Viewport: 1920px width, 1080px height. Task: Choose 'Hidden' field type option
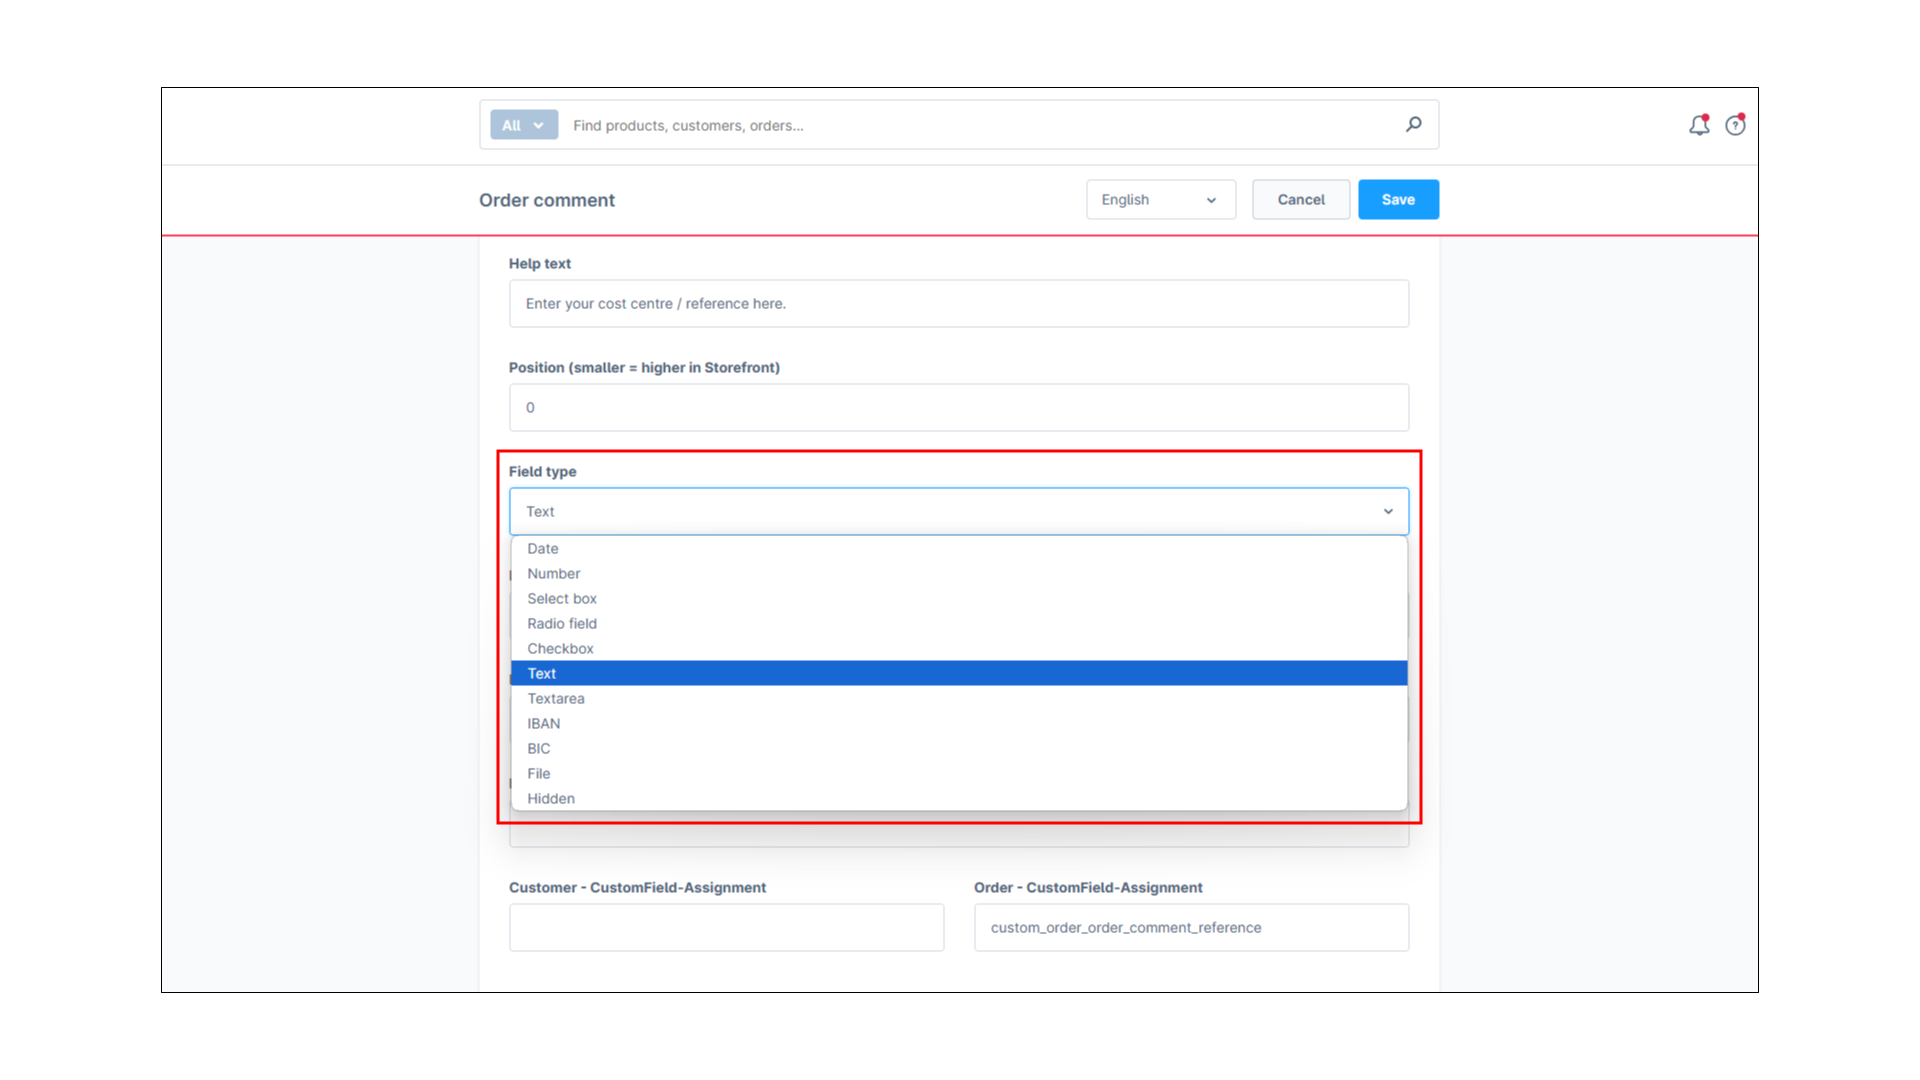pyautogui.click(x=551, y=799)
